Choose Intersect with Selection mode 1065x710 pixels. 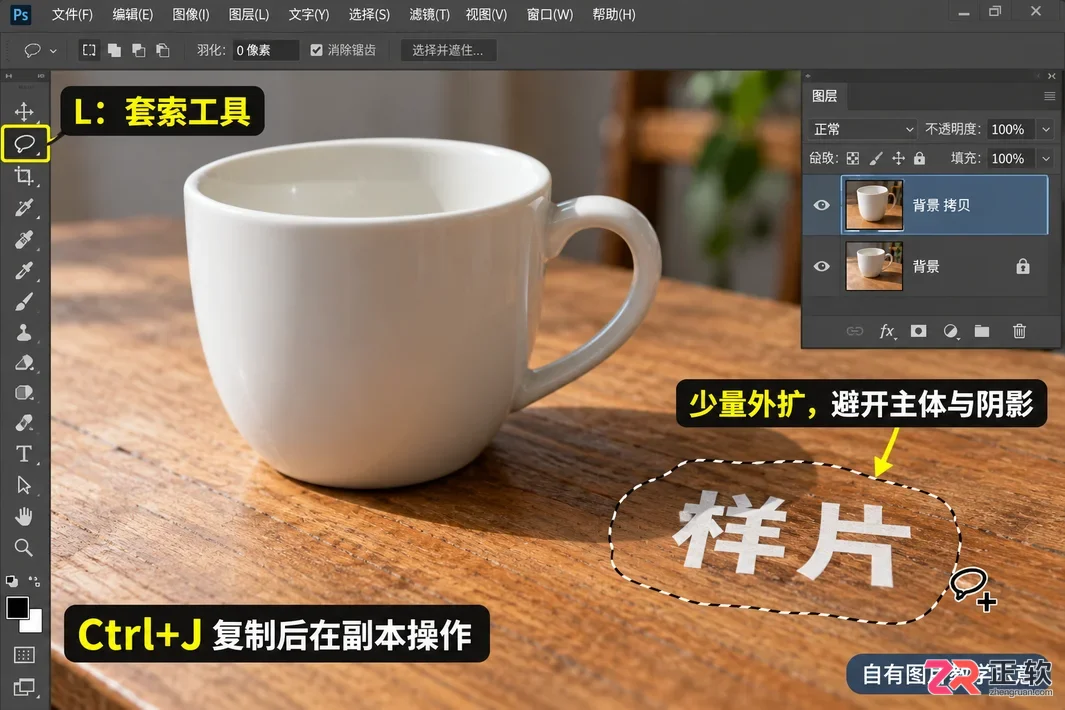point(163,50)
